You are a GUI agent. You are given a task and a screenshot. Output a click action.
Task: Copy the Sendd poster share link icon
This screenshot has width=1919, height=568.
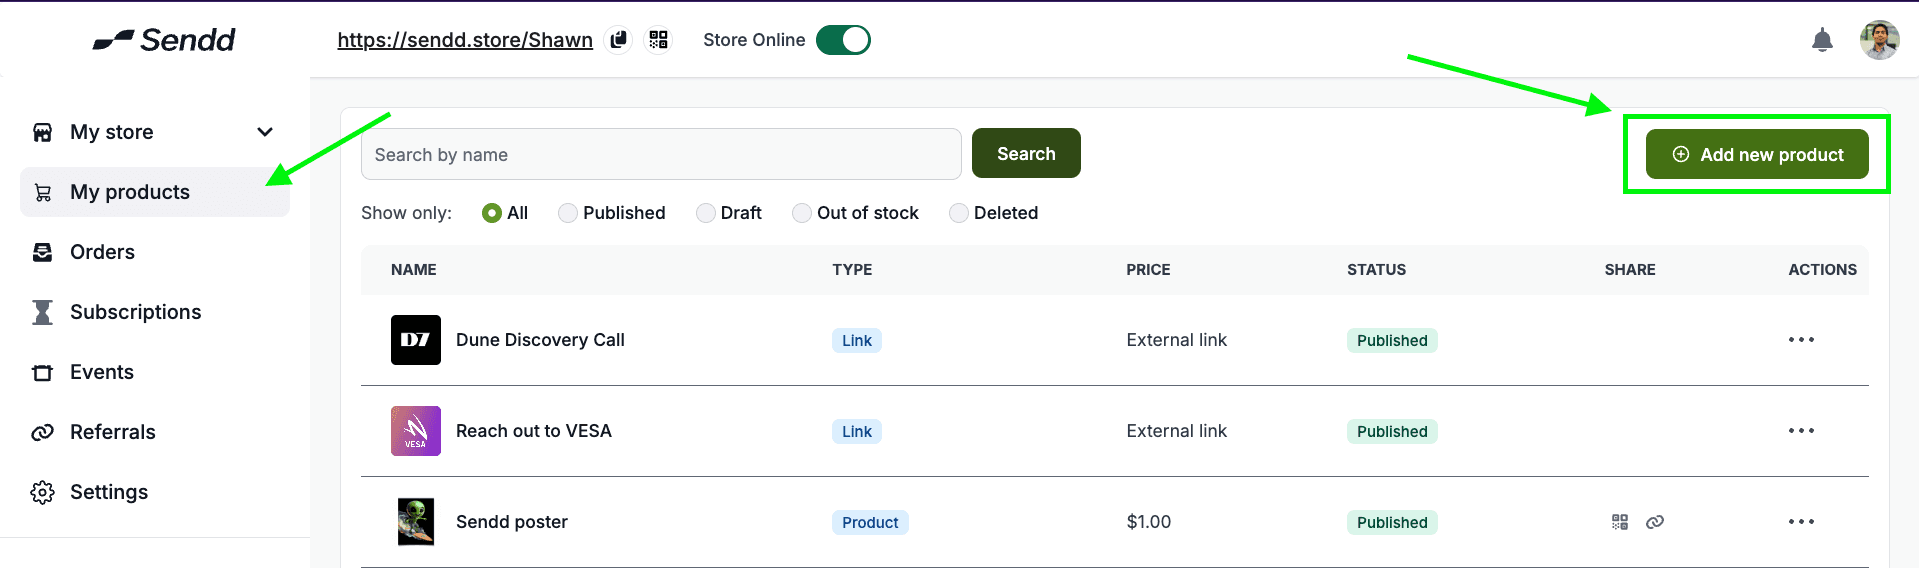coord(1655,522)
